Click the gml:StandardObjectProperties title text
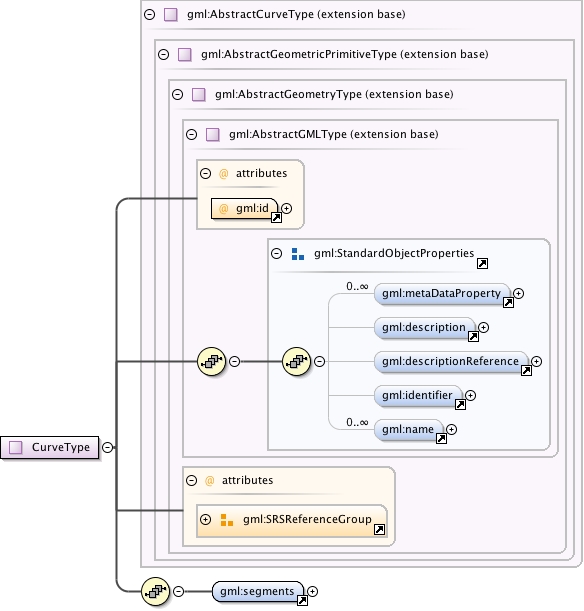This screenshot has height=611, width=584. pyautogui.click(x=394, y=254)
